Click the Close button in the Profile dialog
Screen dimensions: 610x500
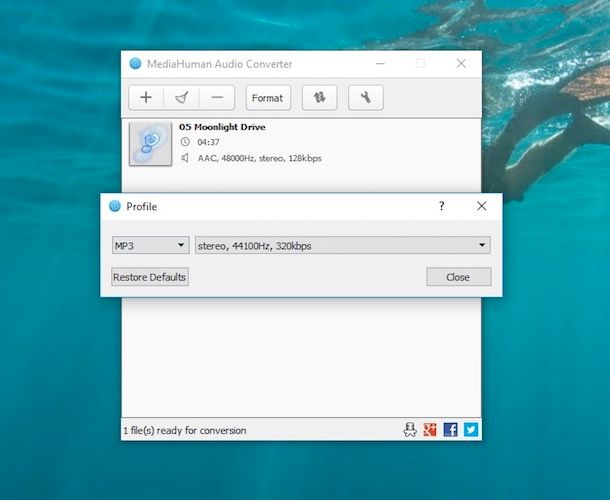(x=459, y=277)
